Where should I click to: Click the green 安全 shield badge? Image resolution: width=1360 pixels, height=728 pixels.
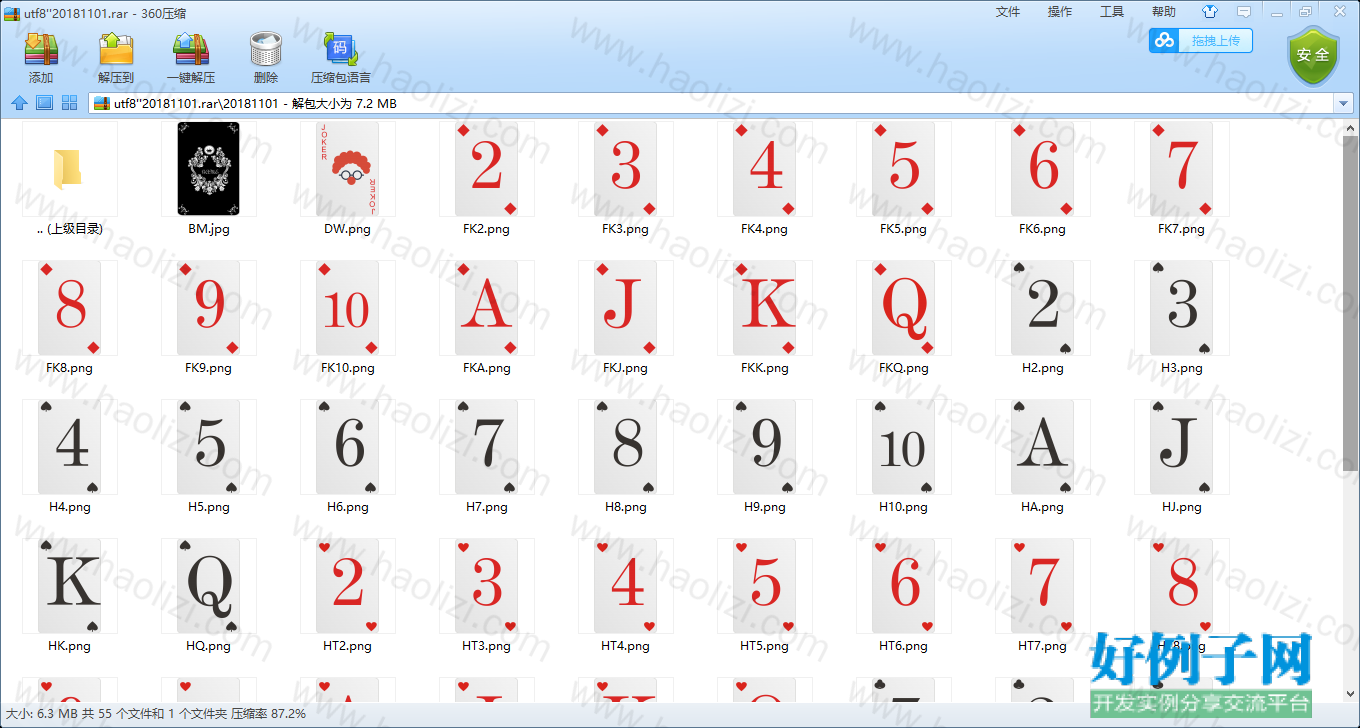click(1312, 56)
